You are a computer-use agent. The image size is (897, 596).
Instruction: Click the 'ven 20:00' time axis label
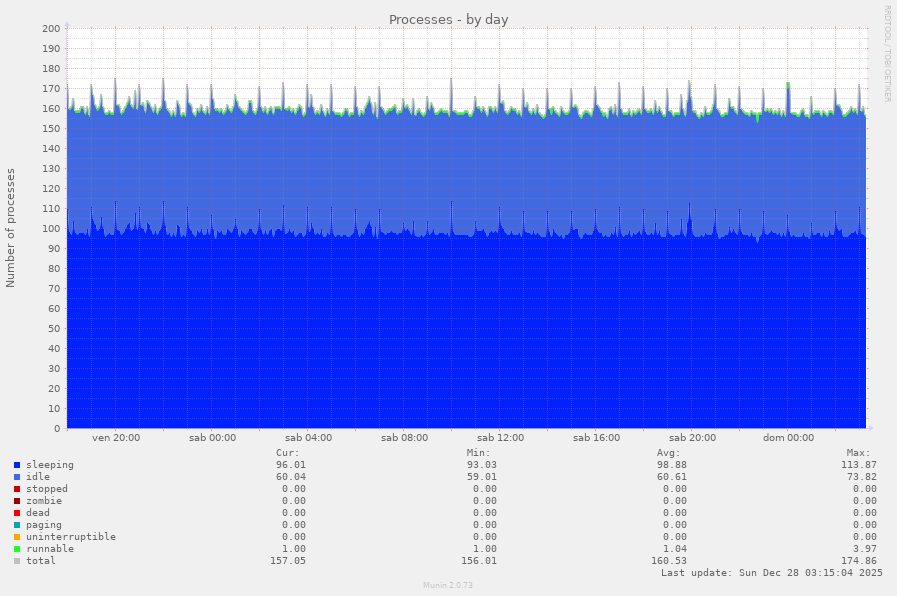116,437
